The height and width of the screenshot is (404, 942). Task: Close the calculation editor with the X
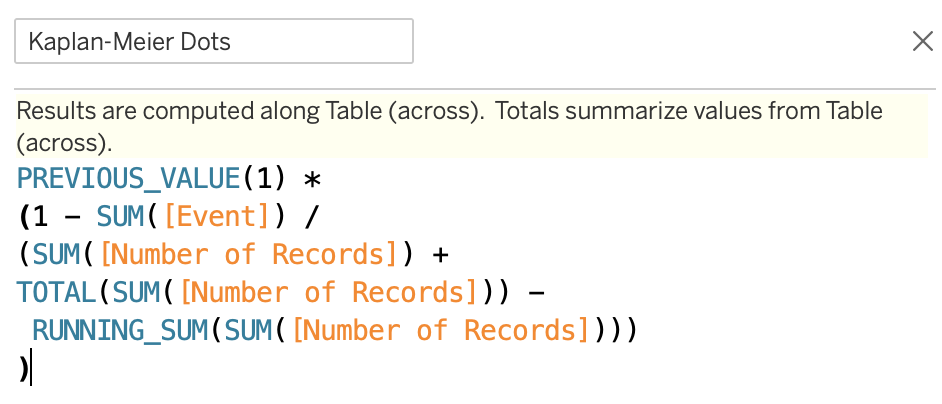coord(922,41)
